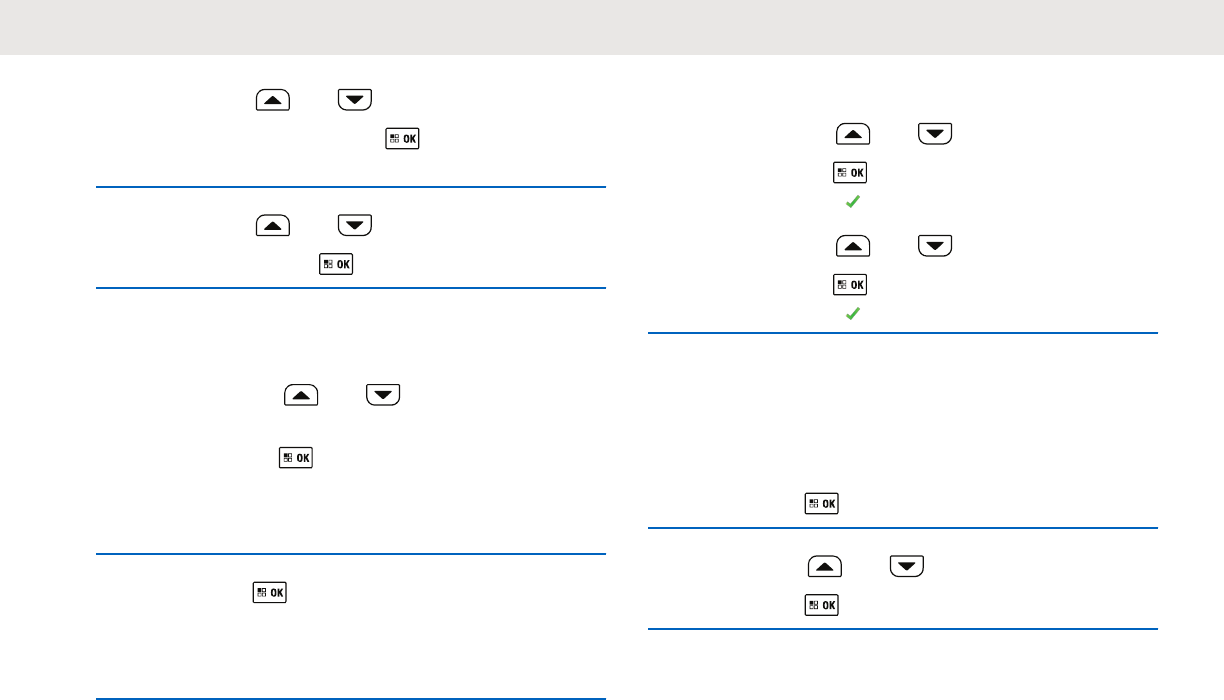Click the topmost down arrow in left column

355,99
